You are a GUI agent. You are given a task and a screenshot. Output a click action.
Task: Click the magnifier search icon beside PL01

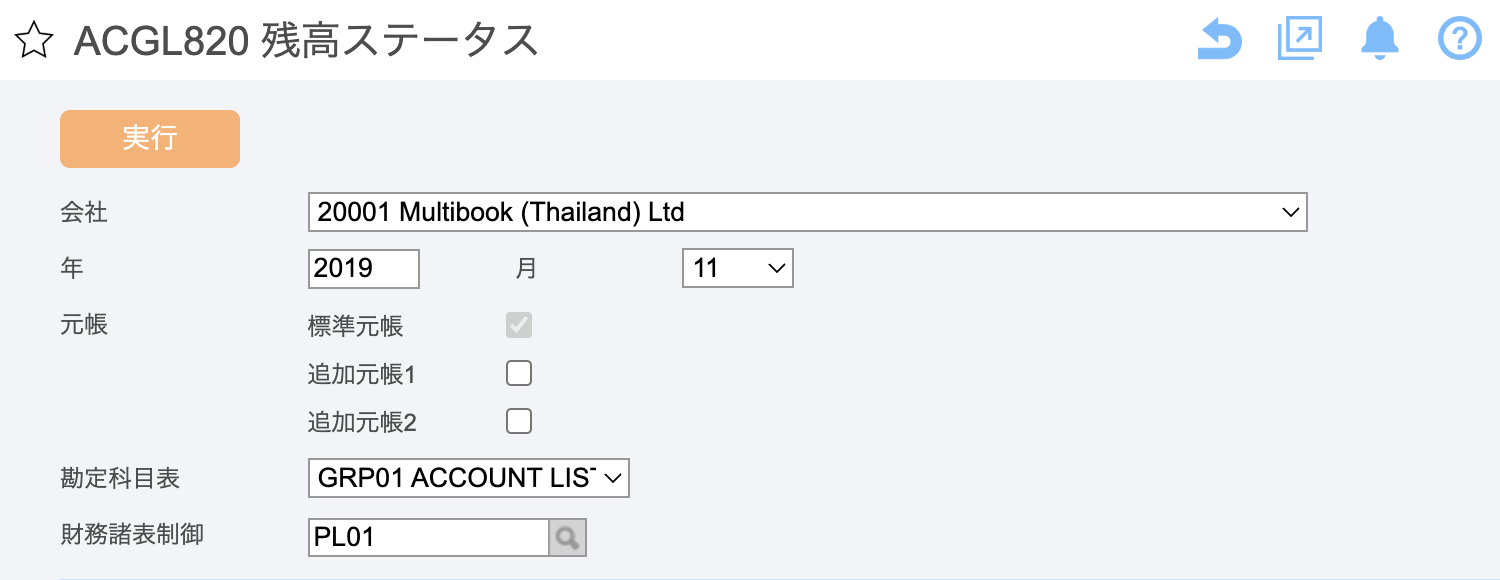[x=567, y=538]
